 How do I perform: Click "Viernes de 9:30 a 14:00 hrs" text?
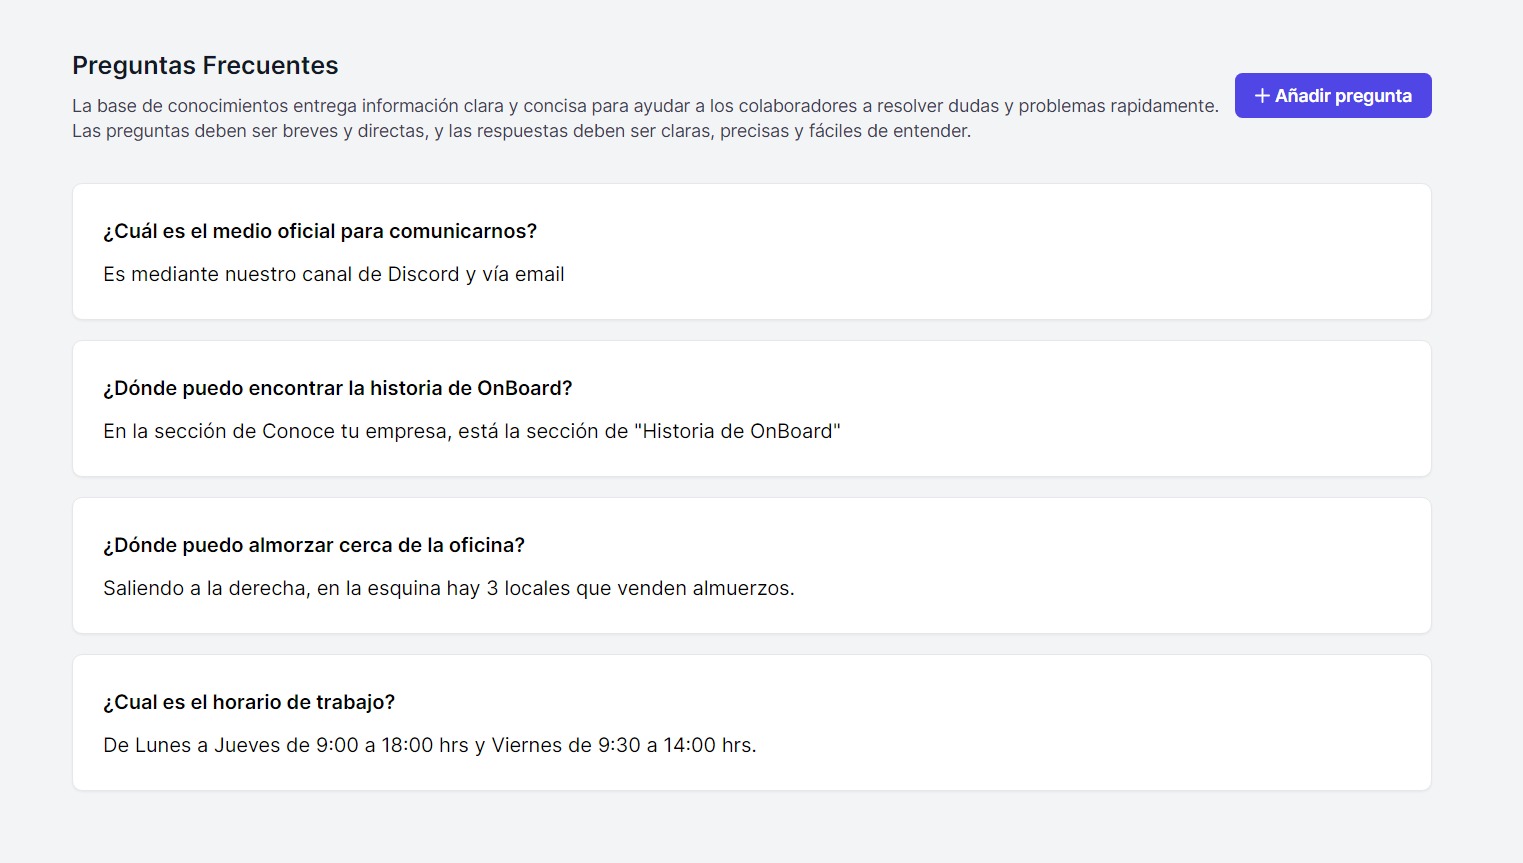tap(623, 745)
